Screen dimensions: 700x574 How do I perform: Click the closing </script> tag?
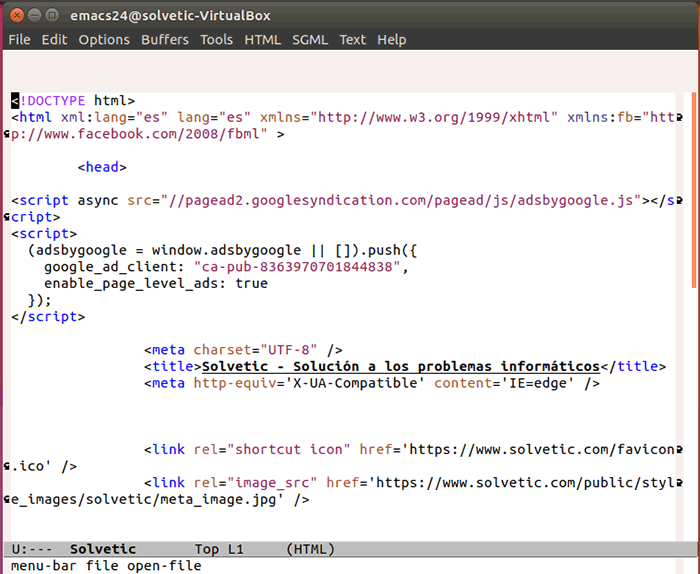pos(48,317)
